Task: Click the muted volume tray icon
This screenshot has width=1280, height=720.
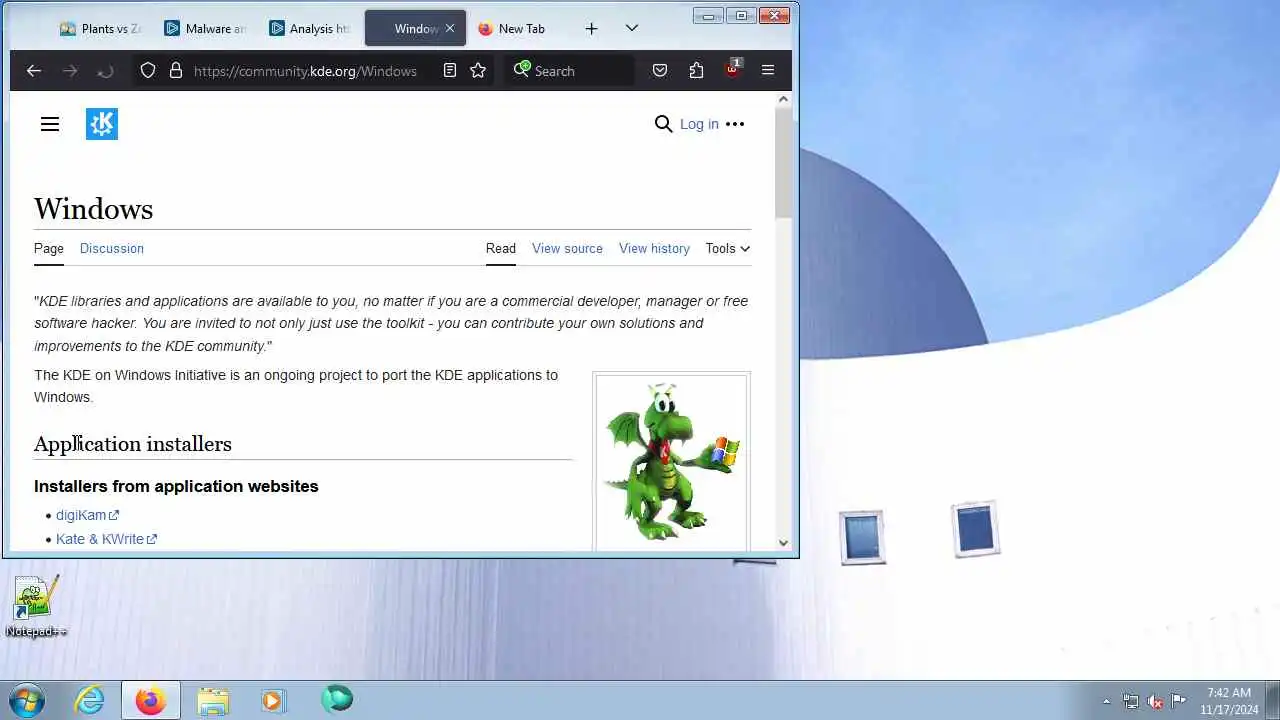Action: coord(1155,701)
